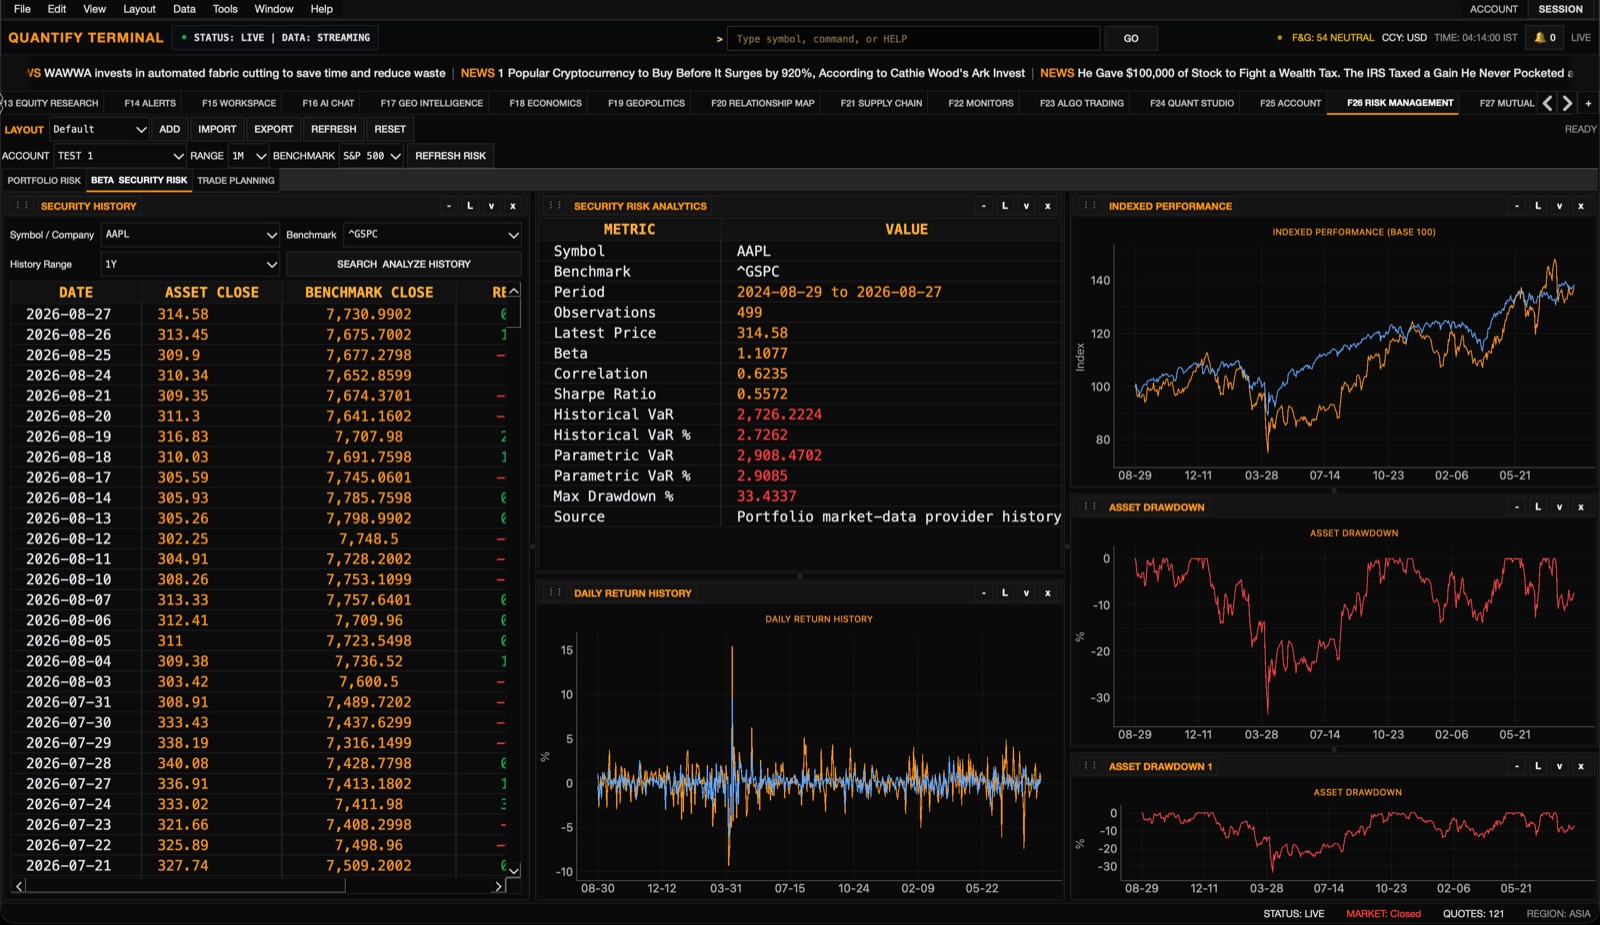Click the L icon on Security History panel

click(x=470, y=206)
